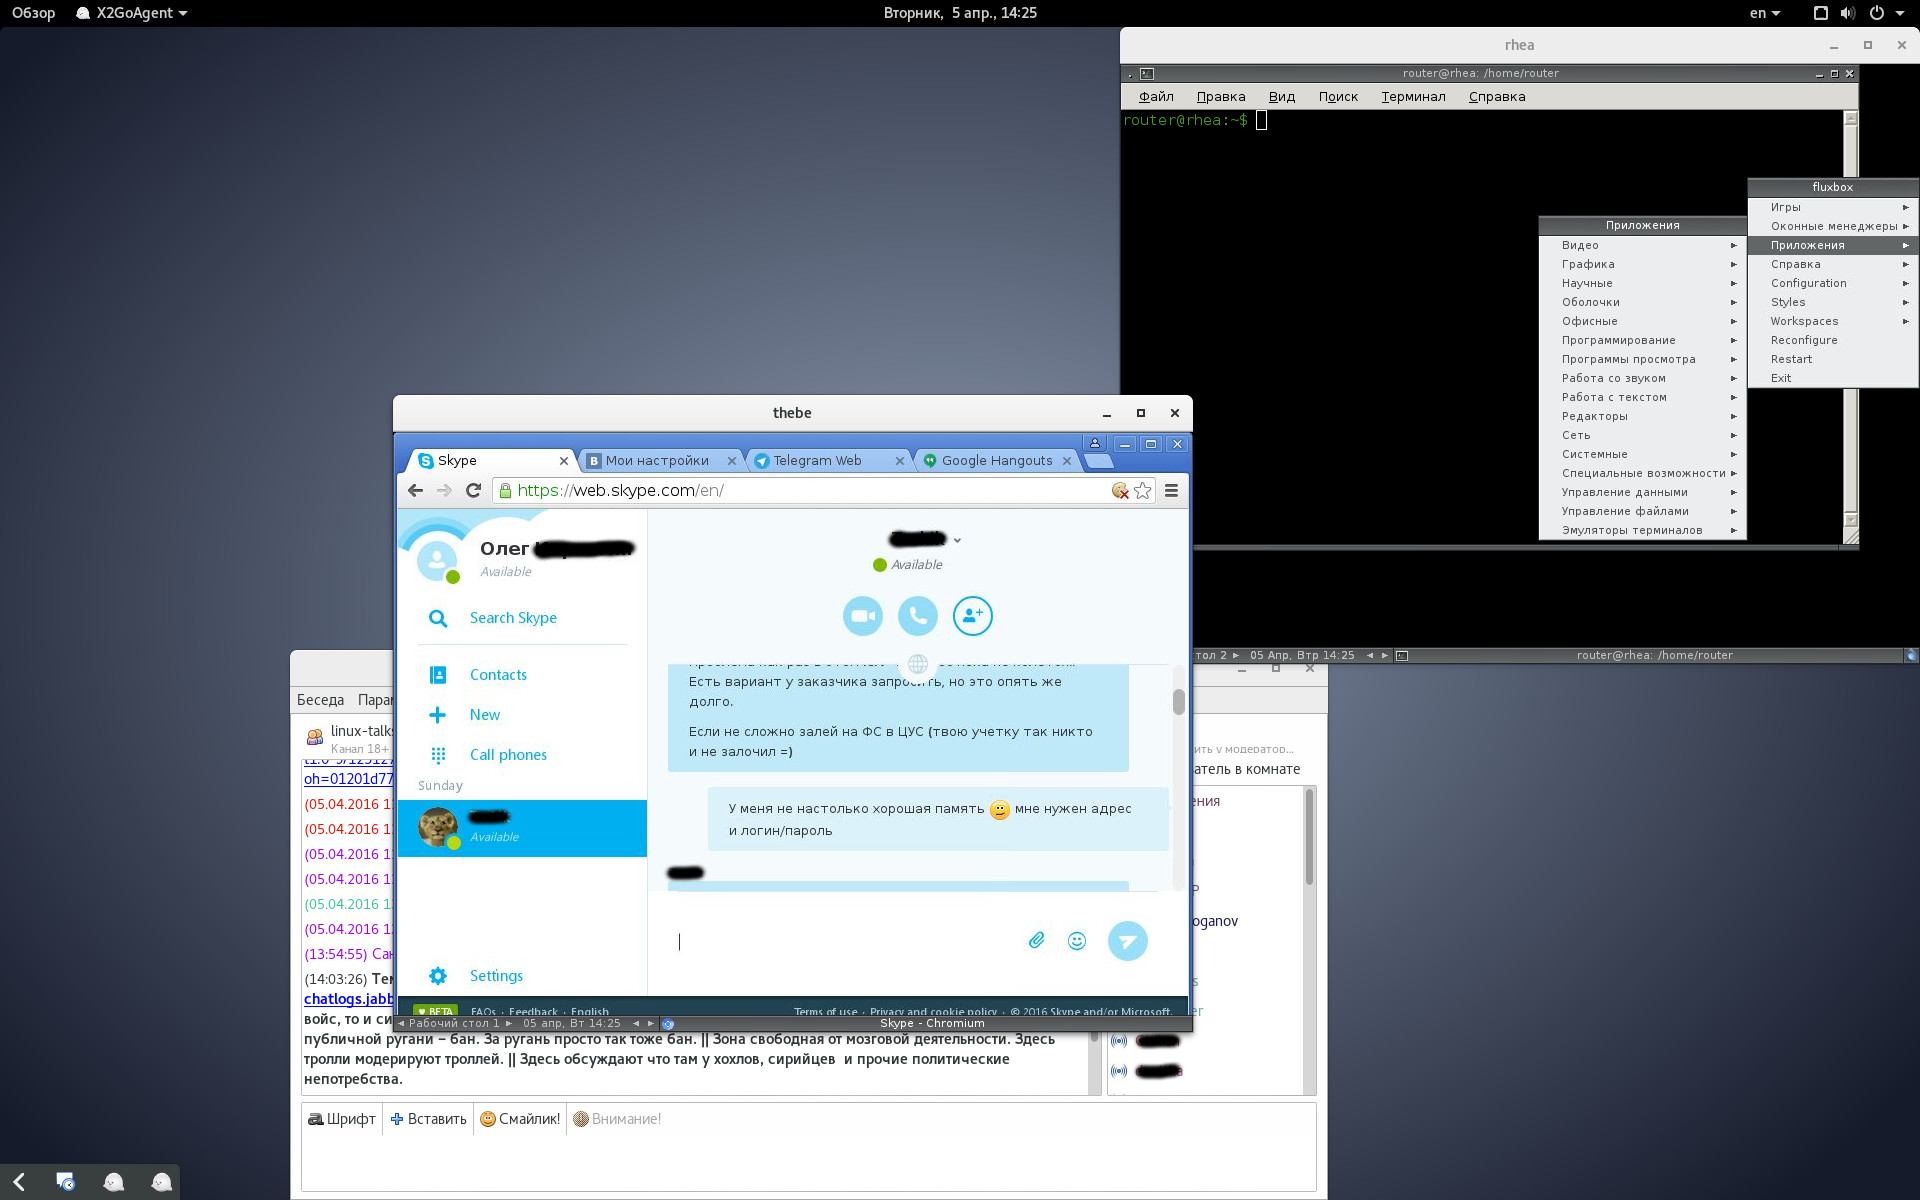1920x1200 pixels.
Task: Select Reconfigure in fluxbox menu
Action: (x=1833, y=340)
